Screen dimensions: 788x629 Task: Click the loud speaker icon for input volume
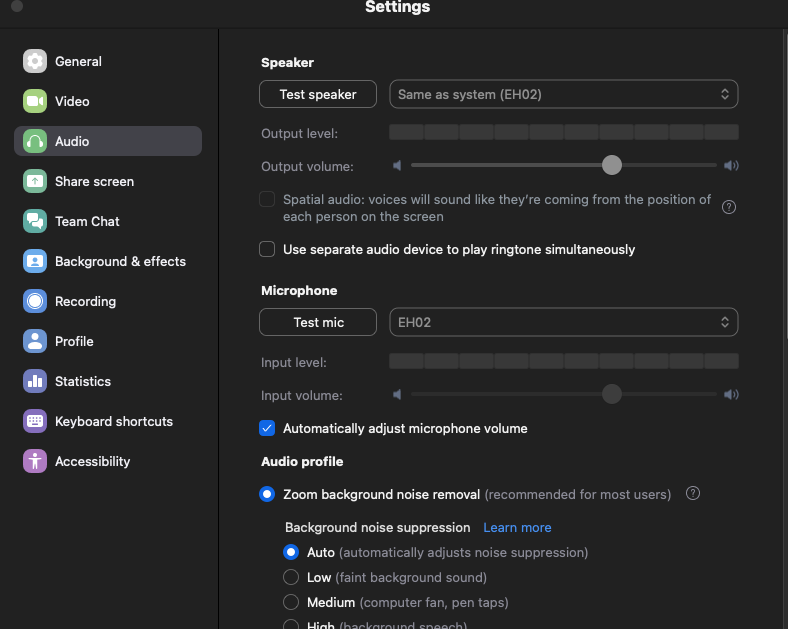(x=731, y=394)
